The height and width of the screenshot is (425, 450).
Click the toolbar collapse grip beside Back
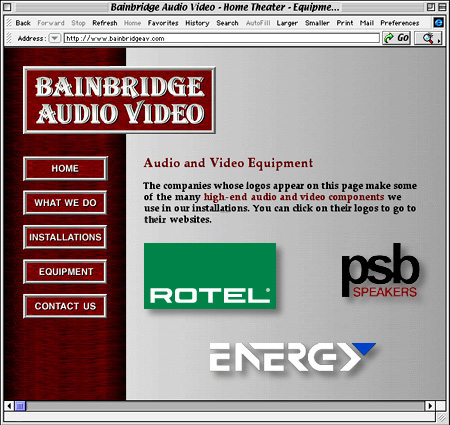pyautogui.click(x=9, y=23)
